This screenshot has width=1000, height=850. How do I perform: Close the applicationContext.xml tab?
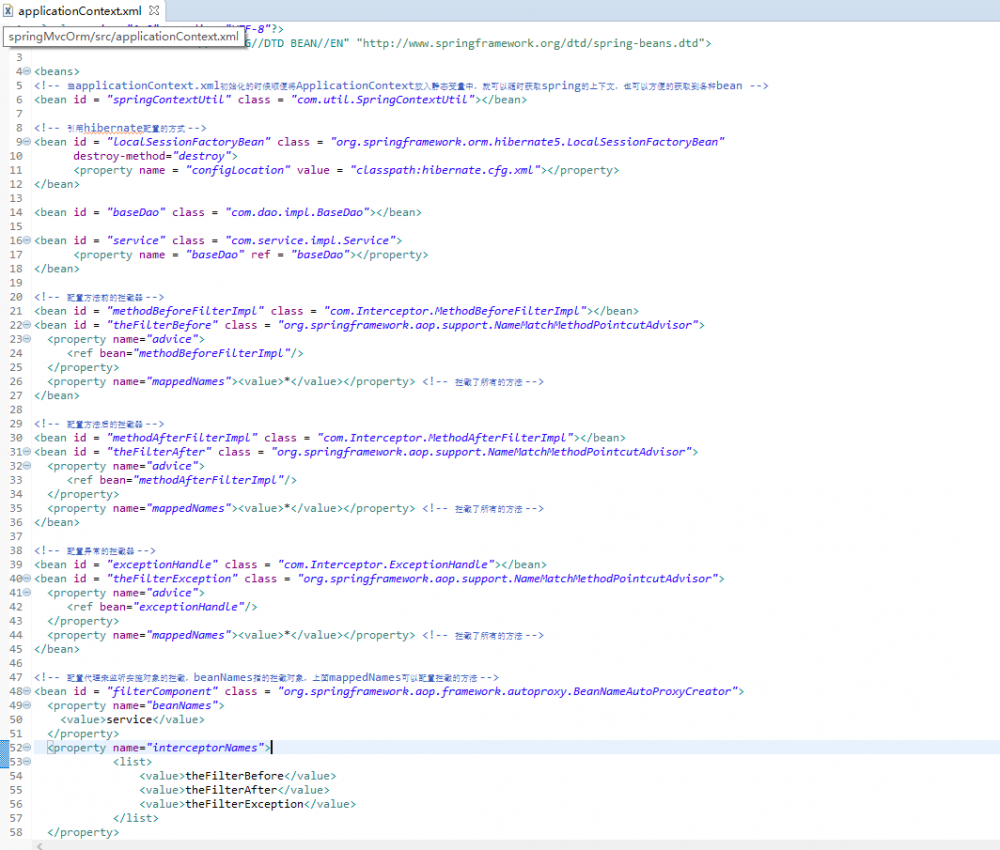click(155, 8)
